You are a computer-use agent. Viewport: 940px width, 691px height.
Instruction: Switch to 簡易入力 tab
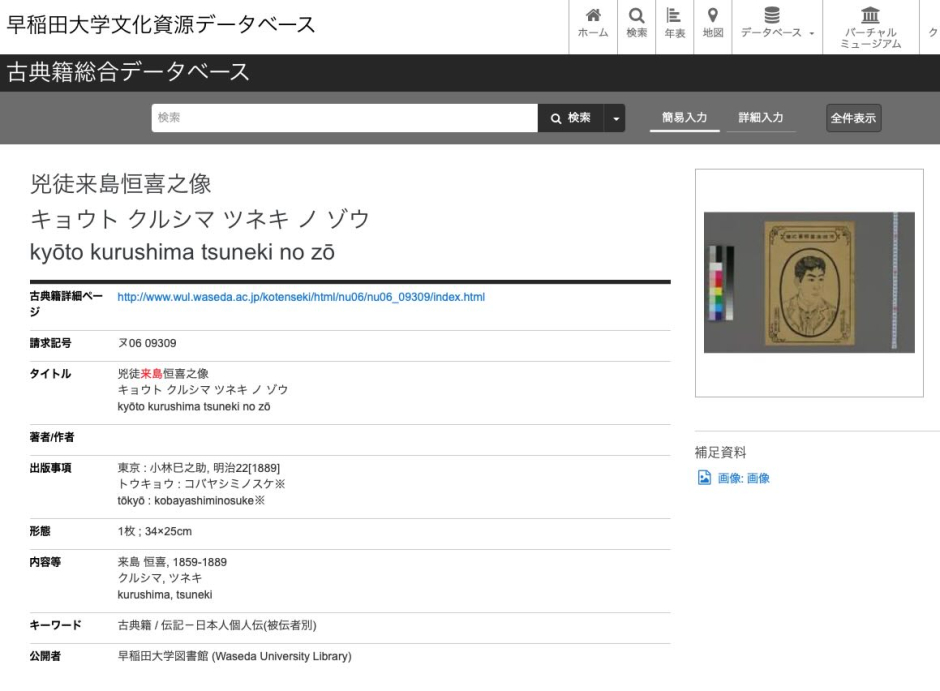(684, 118)
